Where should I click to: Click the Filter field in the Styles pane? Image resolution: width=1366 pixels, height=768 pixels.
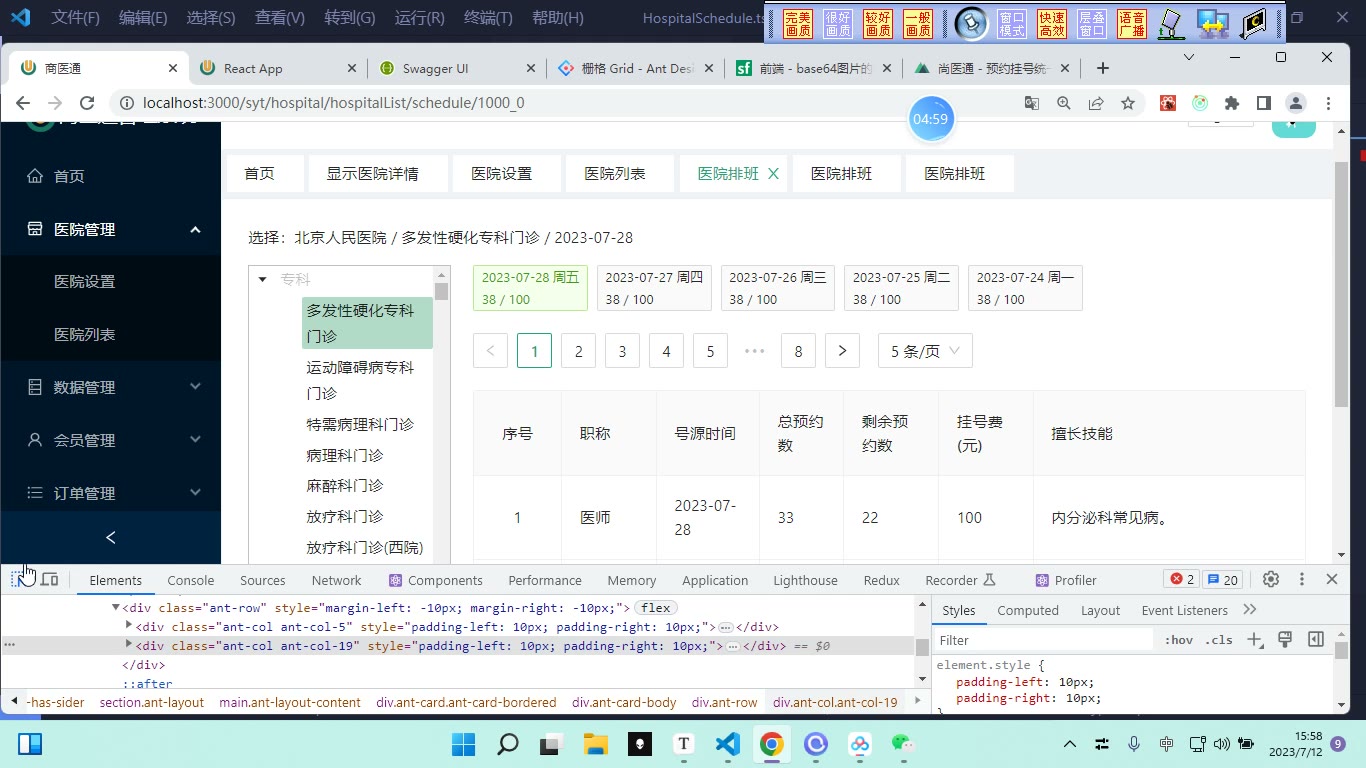tap(1044, 640)
